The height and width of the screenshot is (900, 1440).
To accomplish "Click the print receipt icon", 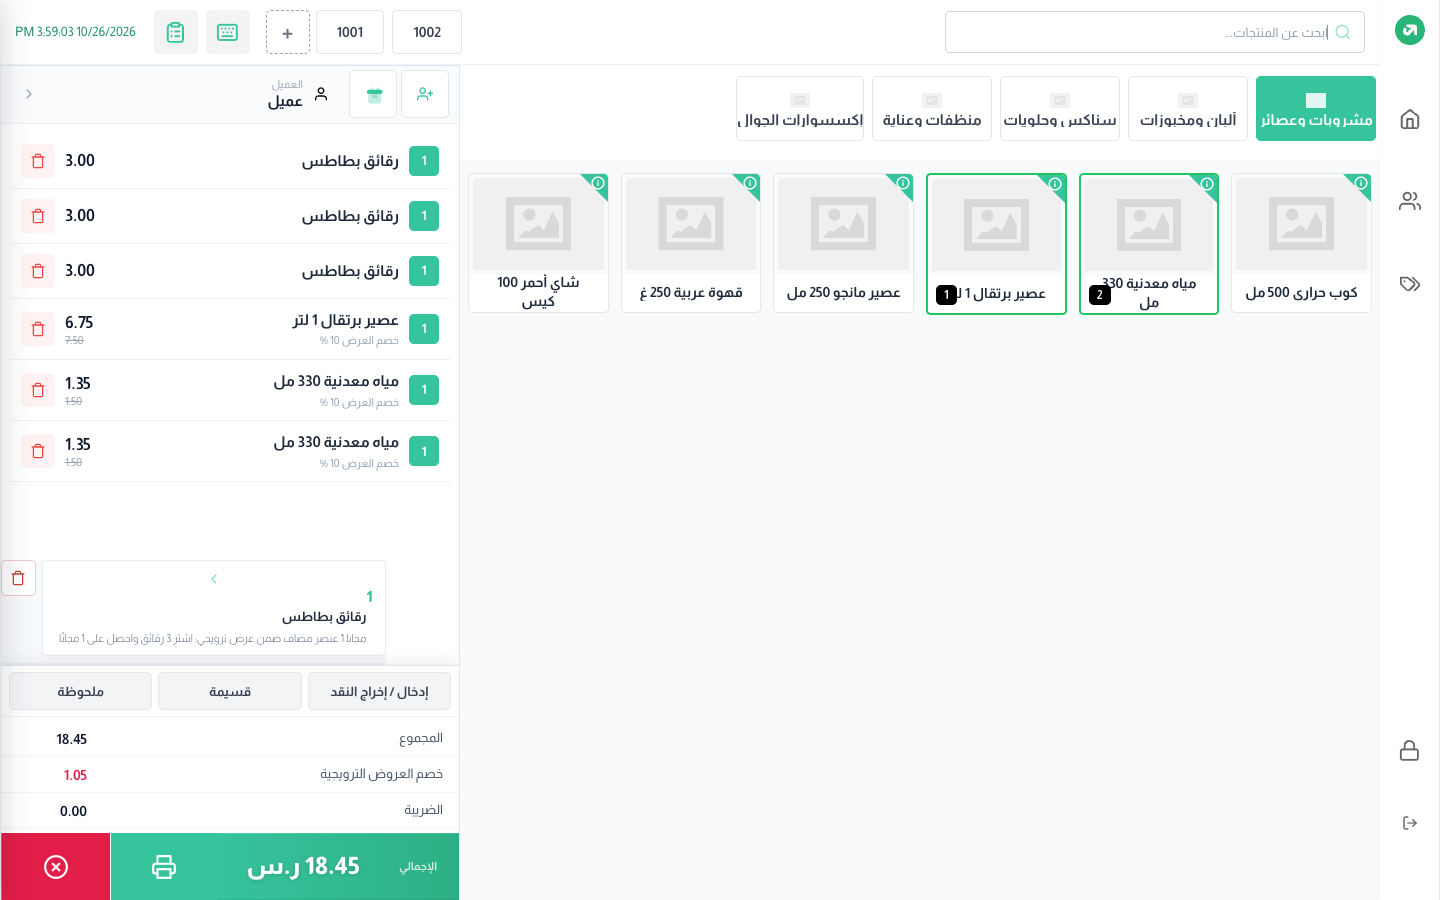I will pyautogui.click(x=164, y=867).
